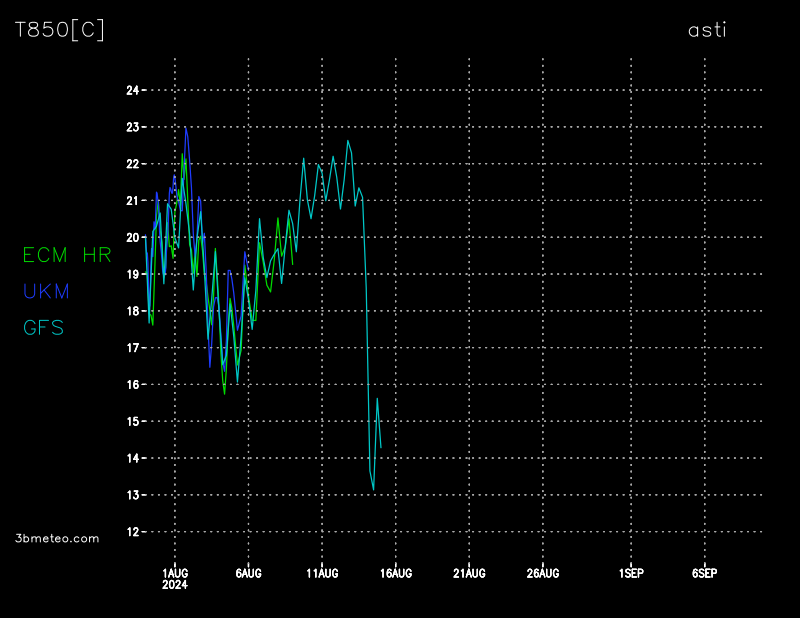Click the GFS legend label
800x618 pixels.
pos(43,327)
